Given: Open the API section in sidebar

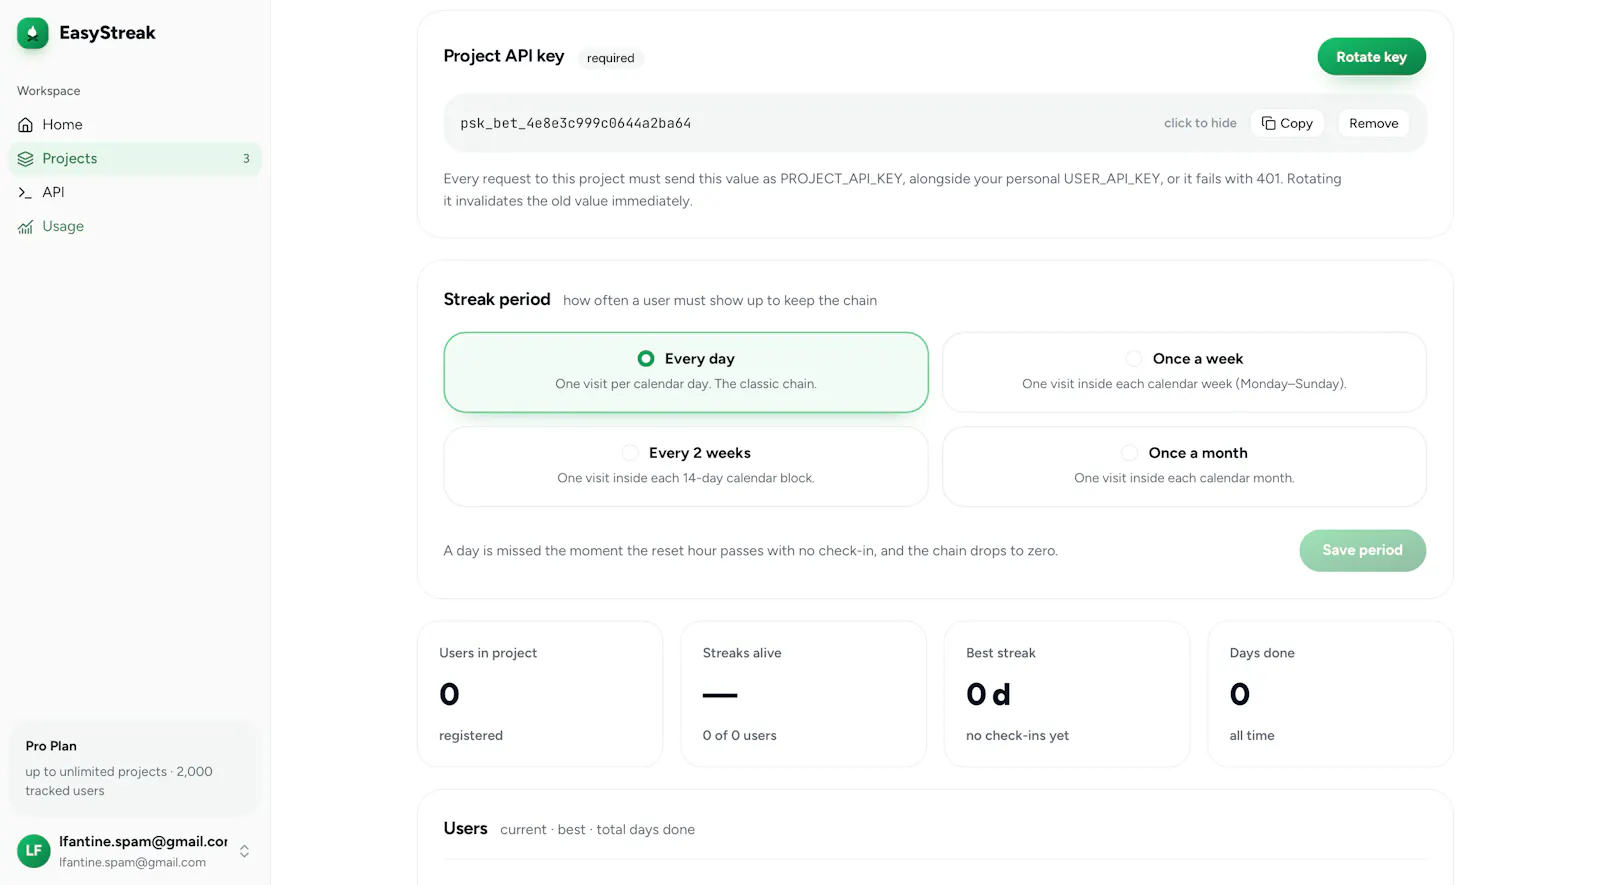Looking at the screenshot, I should [135, 192].
